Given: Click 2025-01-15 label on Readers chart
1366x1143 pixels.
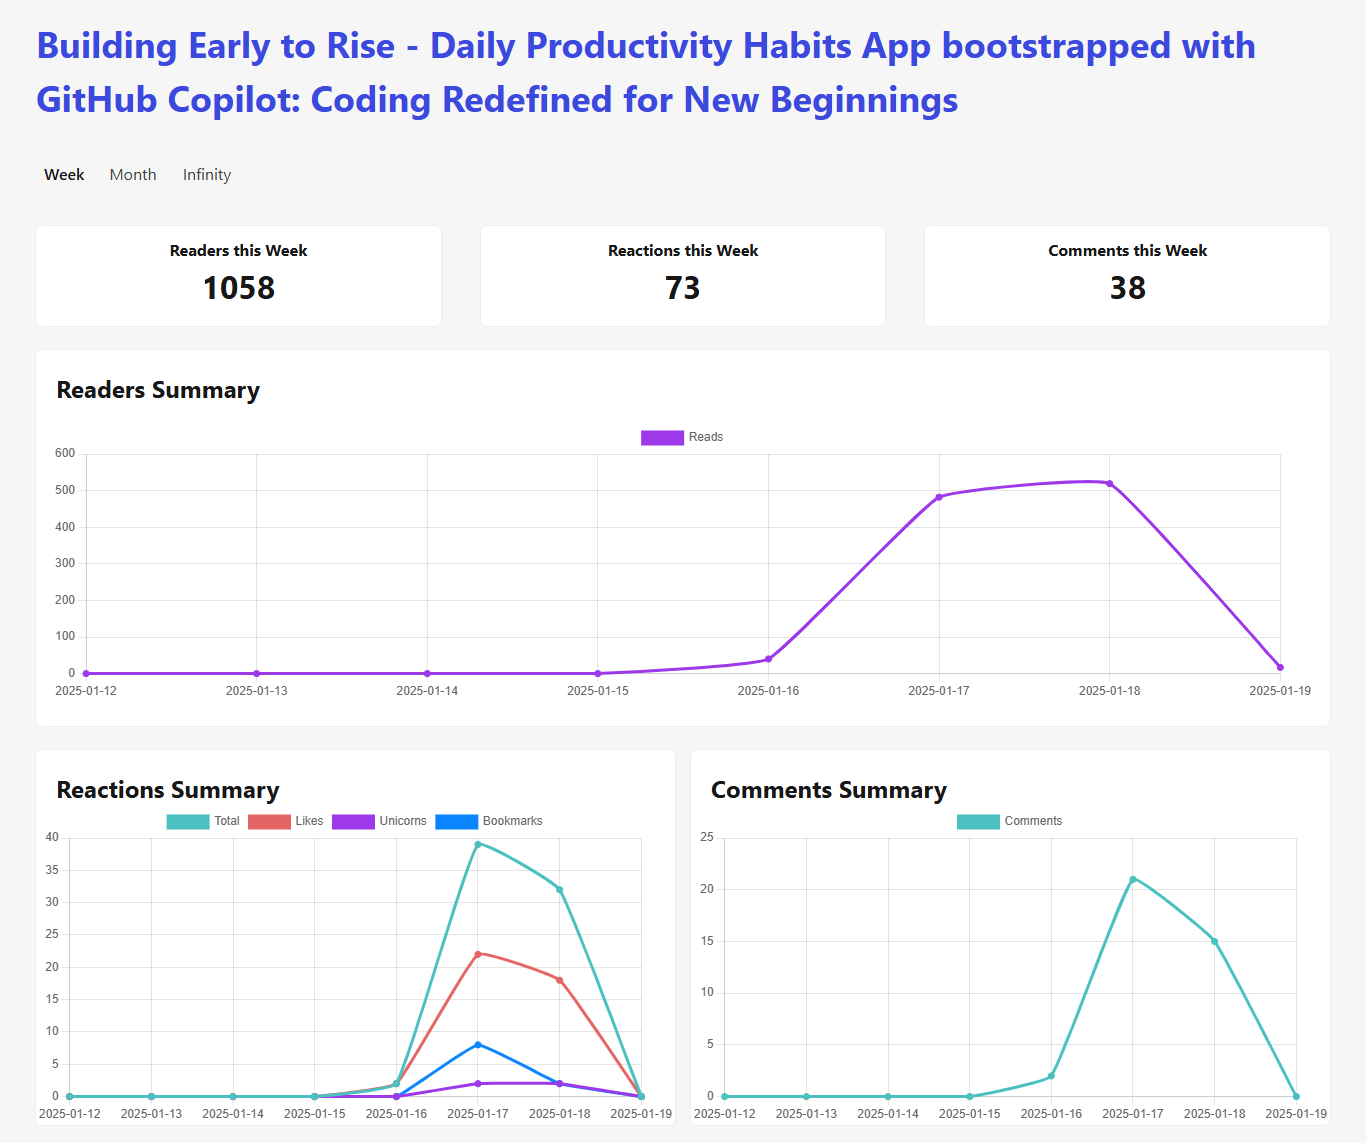Looking at the screenshot, I should point(598,691).
